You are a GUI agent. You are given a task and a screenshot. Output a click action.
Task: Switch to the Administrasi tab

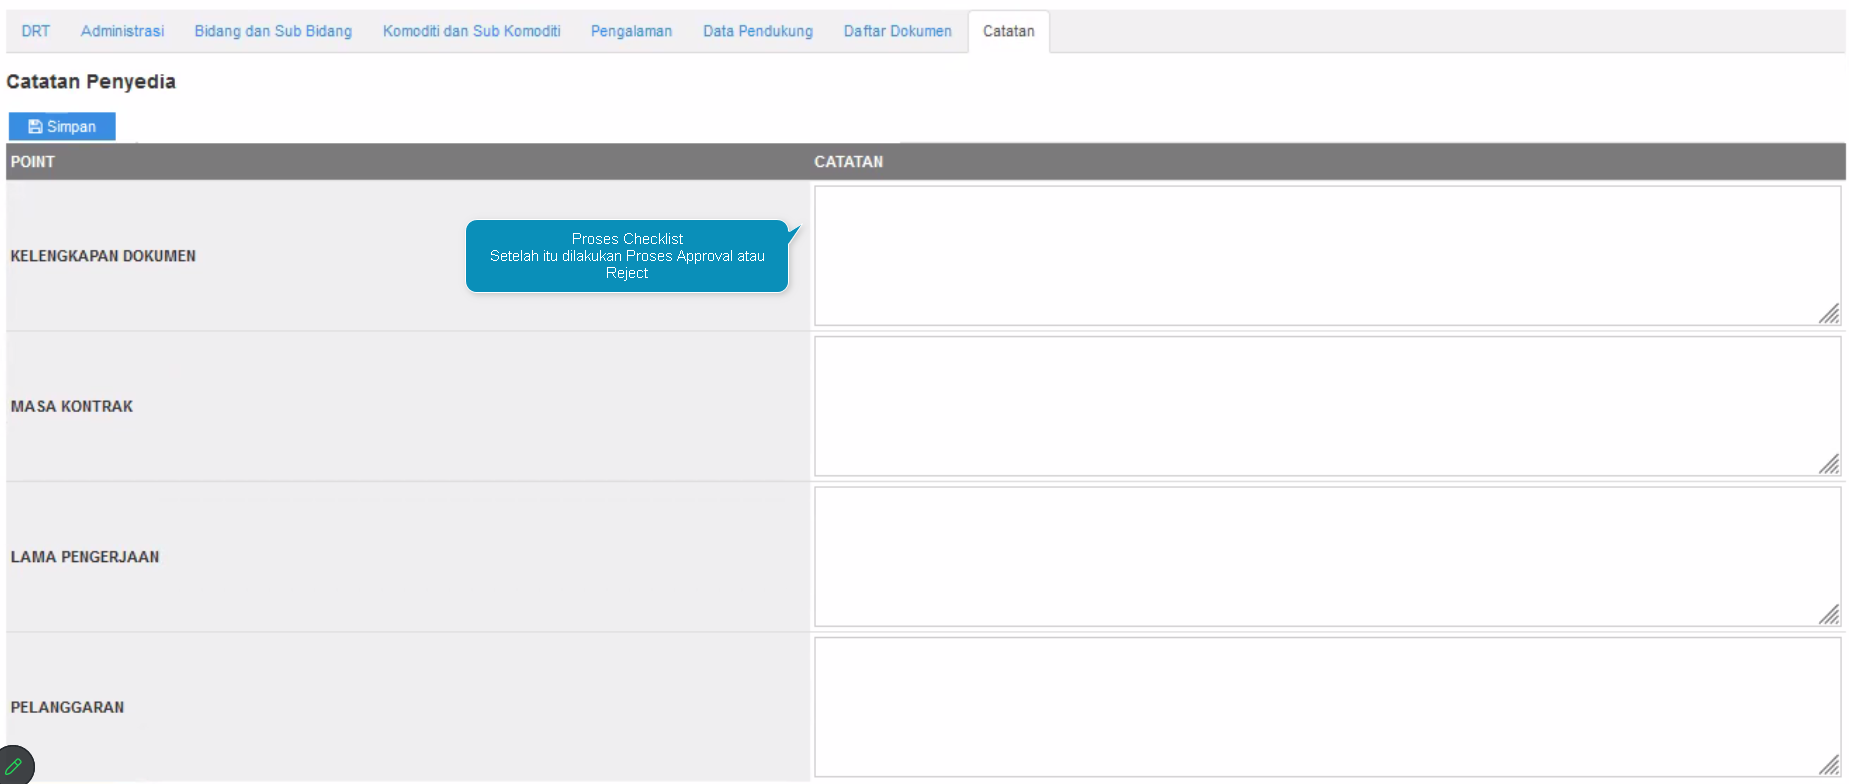pos(122,31)
